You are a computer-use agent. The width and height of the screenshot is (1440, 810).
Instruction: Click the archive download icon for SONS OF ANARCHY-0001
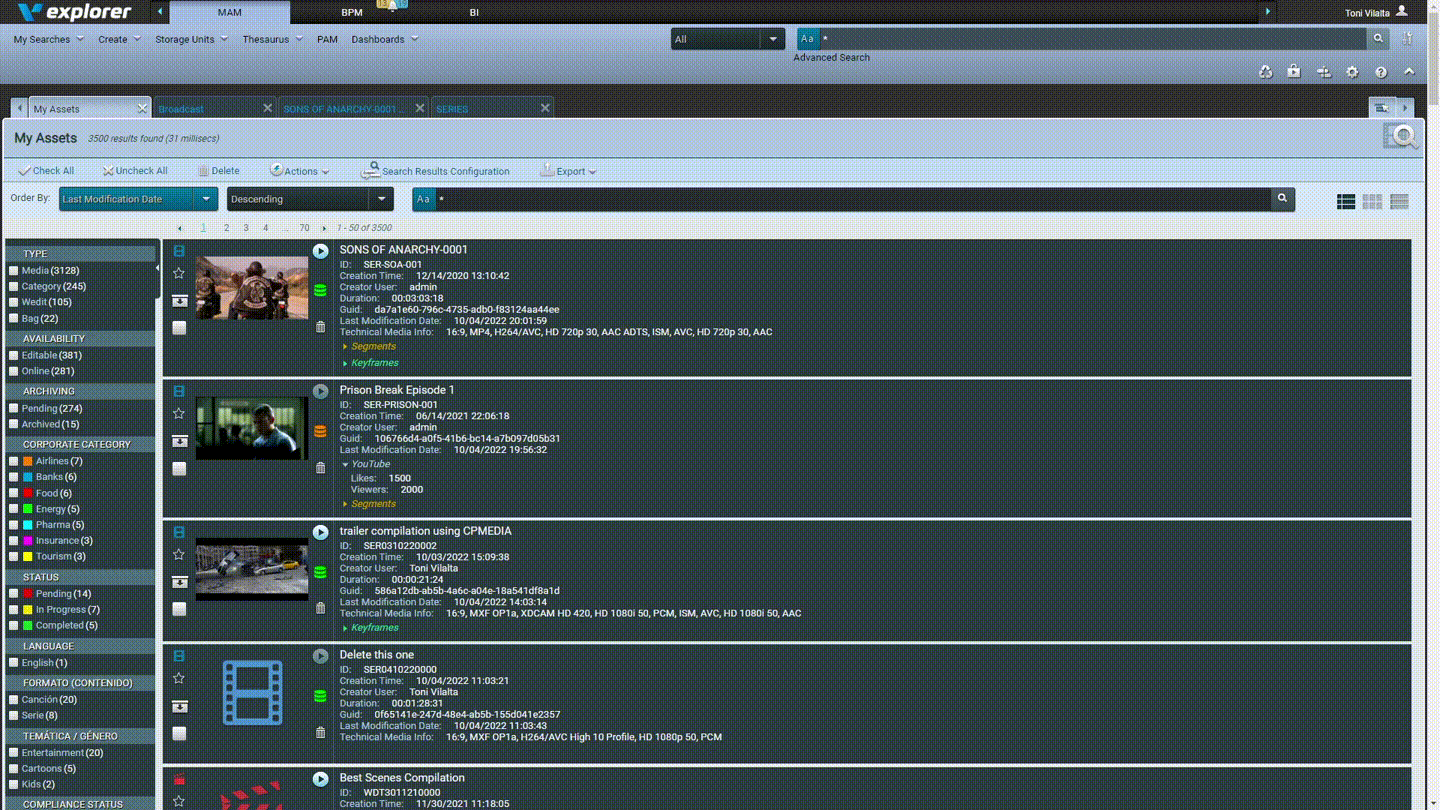pos(179,300)
